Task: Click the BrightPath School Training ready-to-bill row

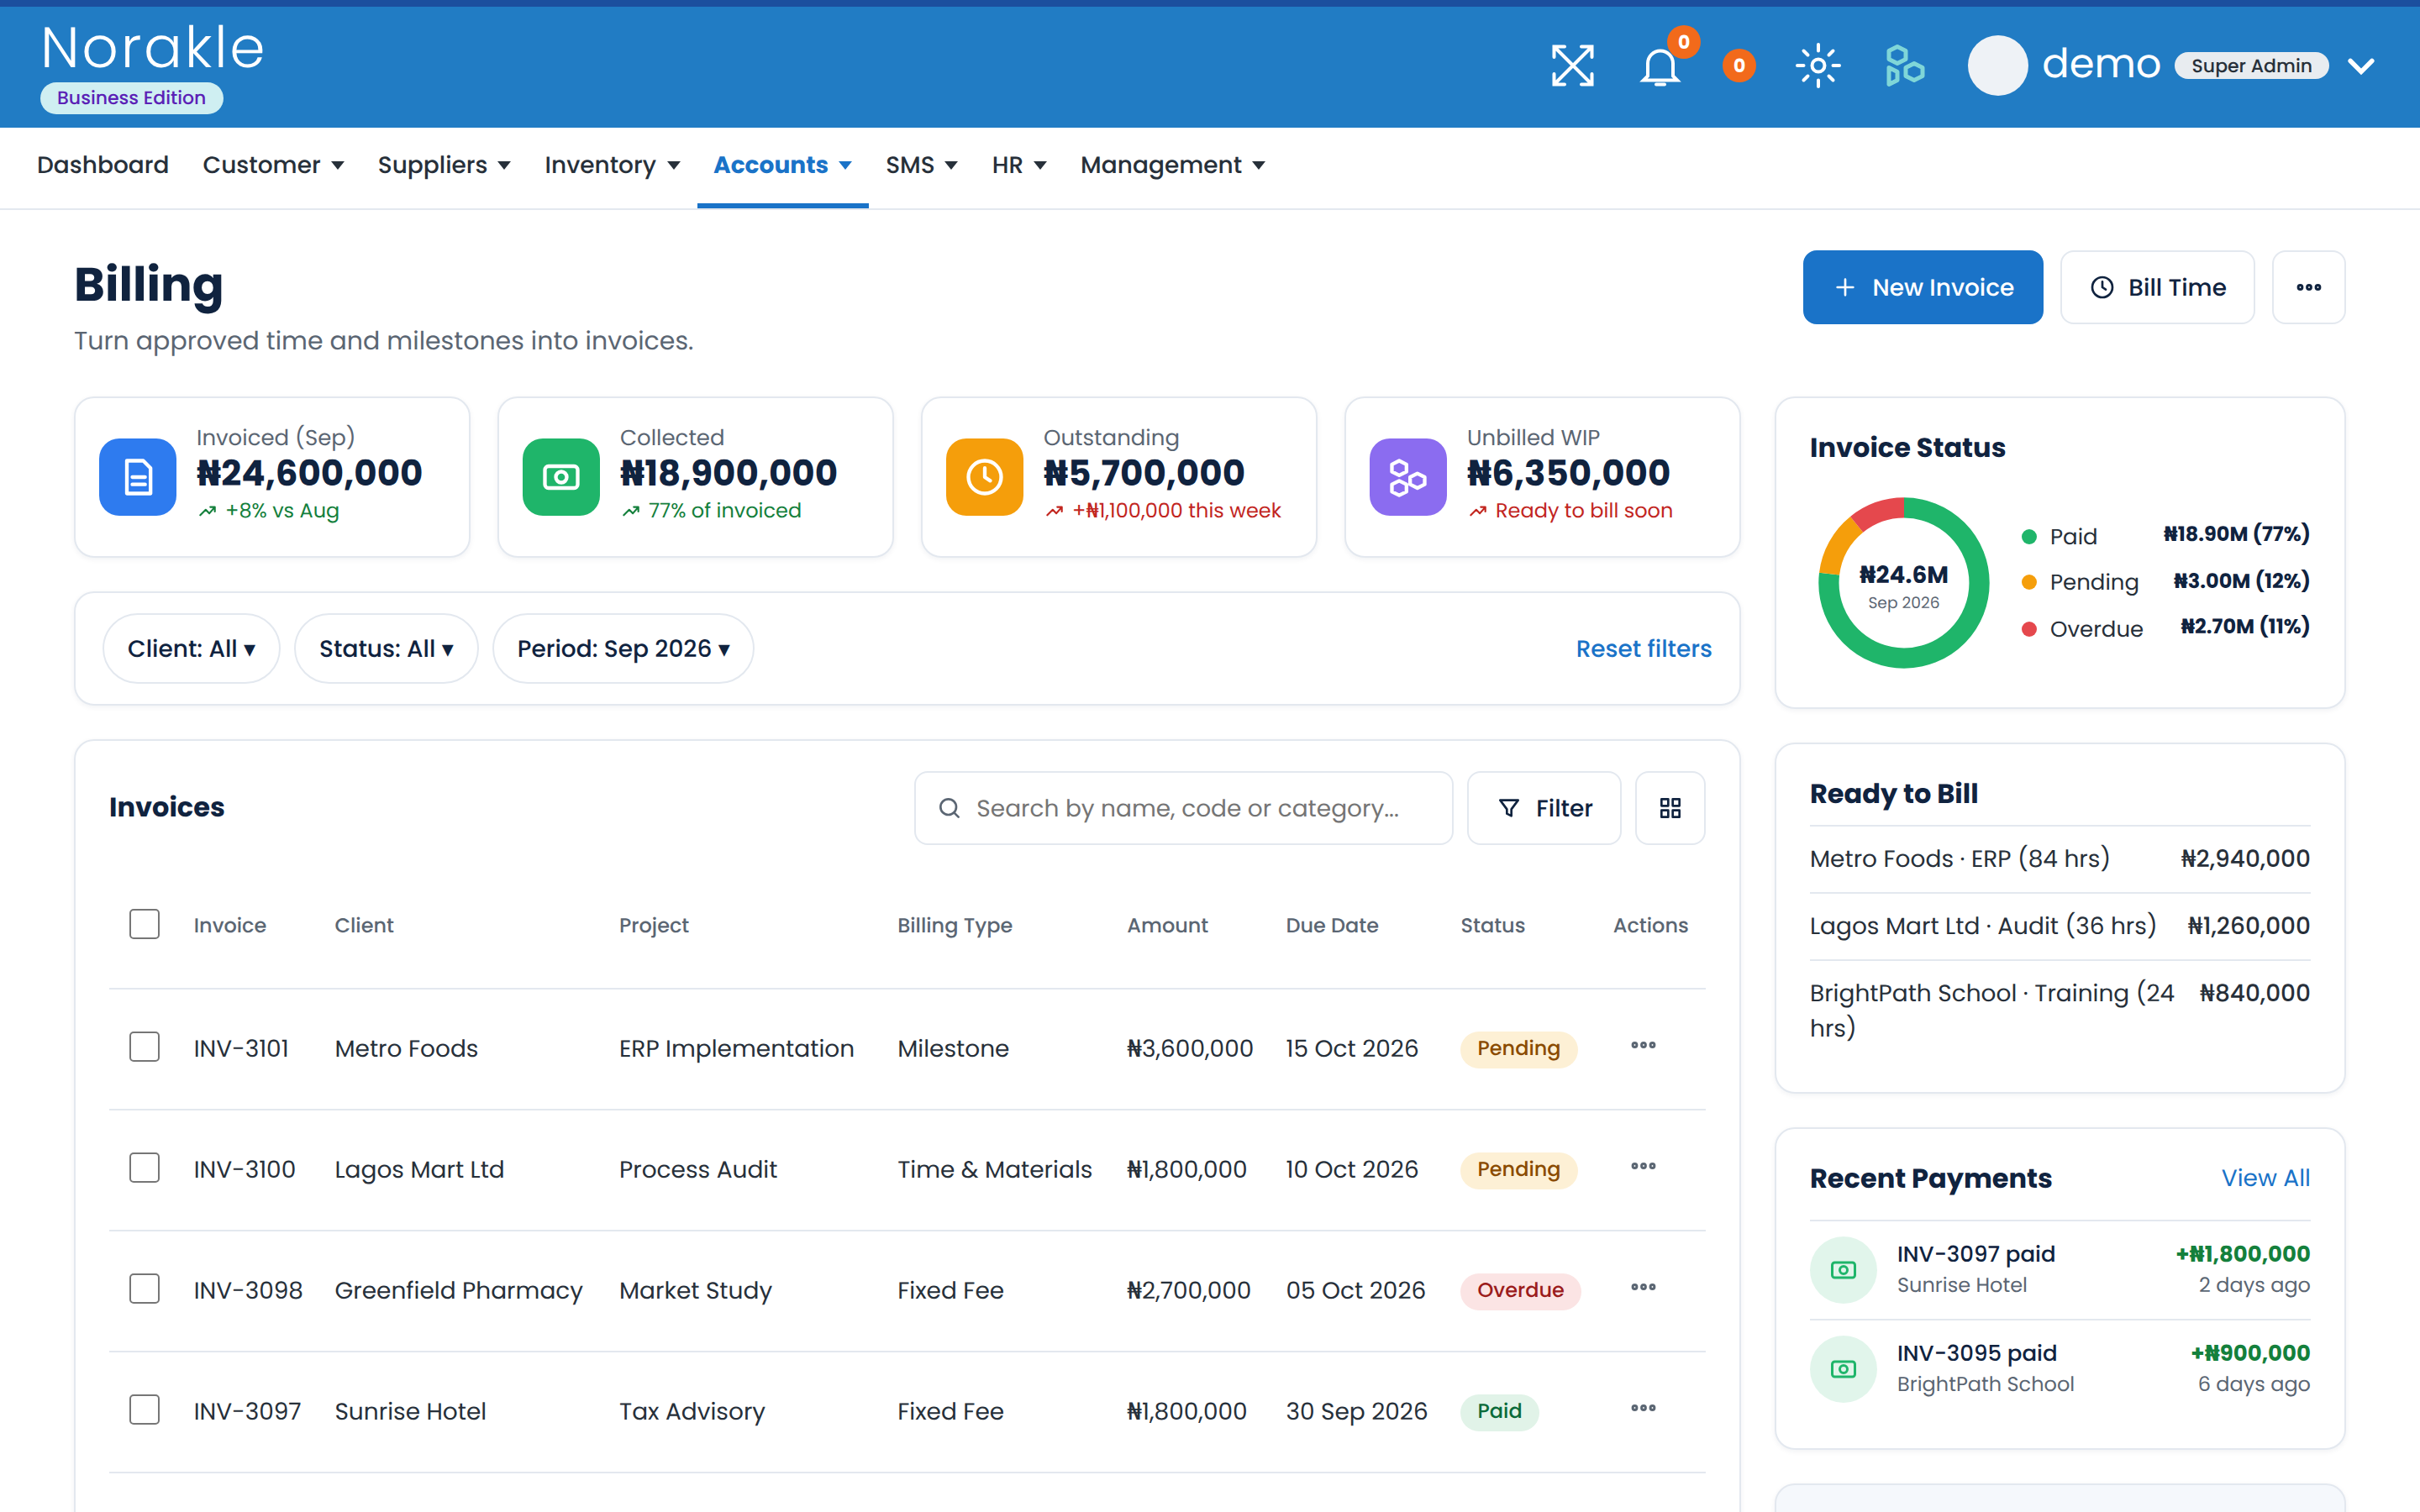Action: point(2059,1010)
